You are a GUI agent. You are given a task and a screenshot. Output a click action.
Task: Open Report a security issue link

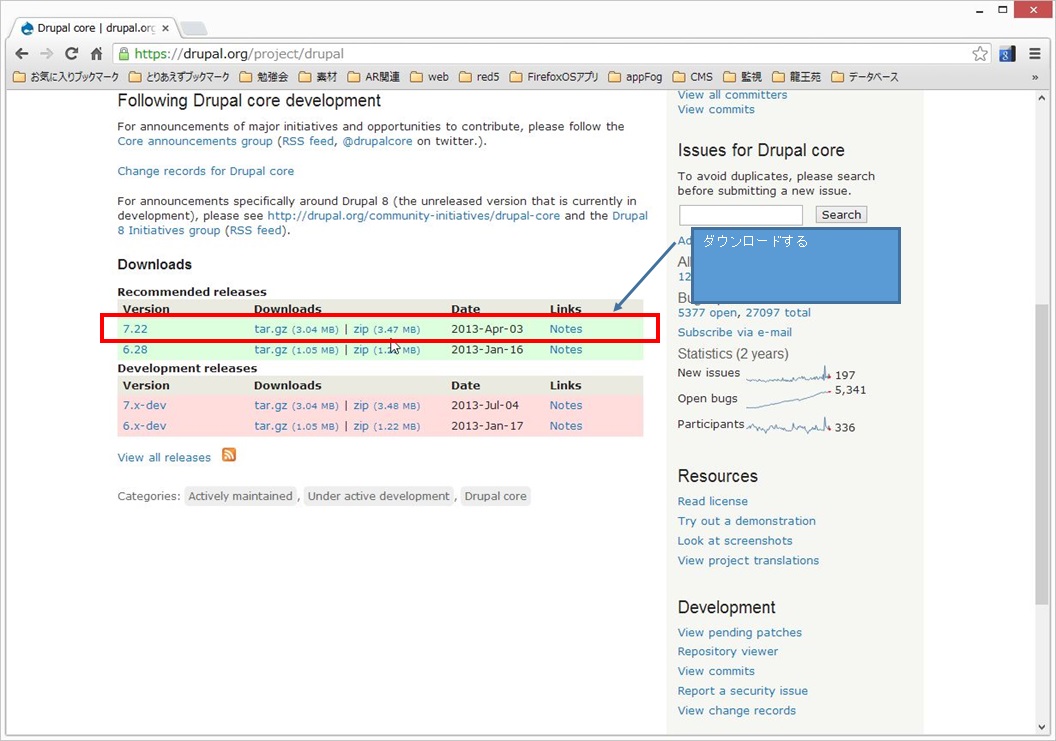[742, 691]
